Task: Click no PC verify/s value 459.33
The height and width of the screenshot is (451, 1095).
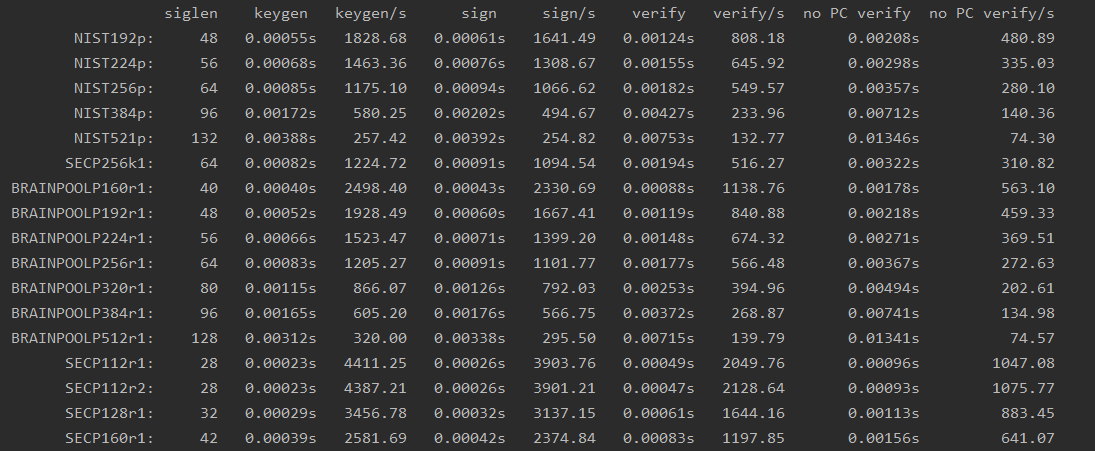Action: [1028, 214]
